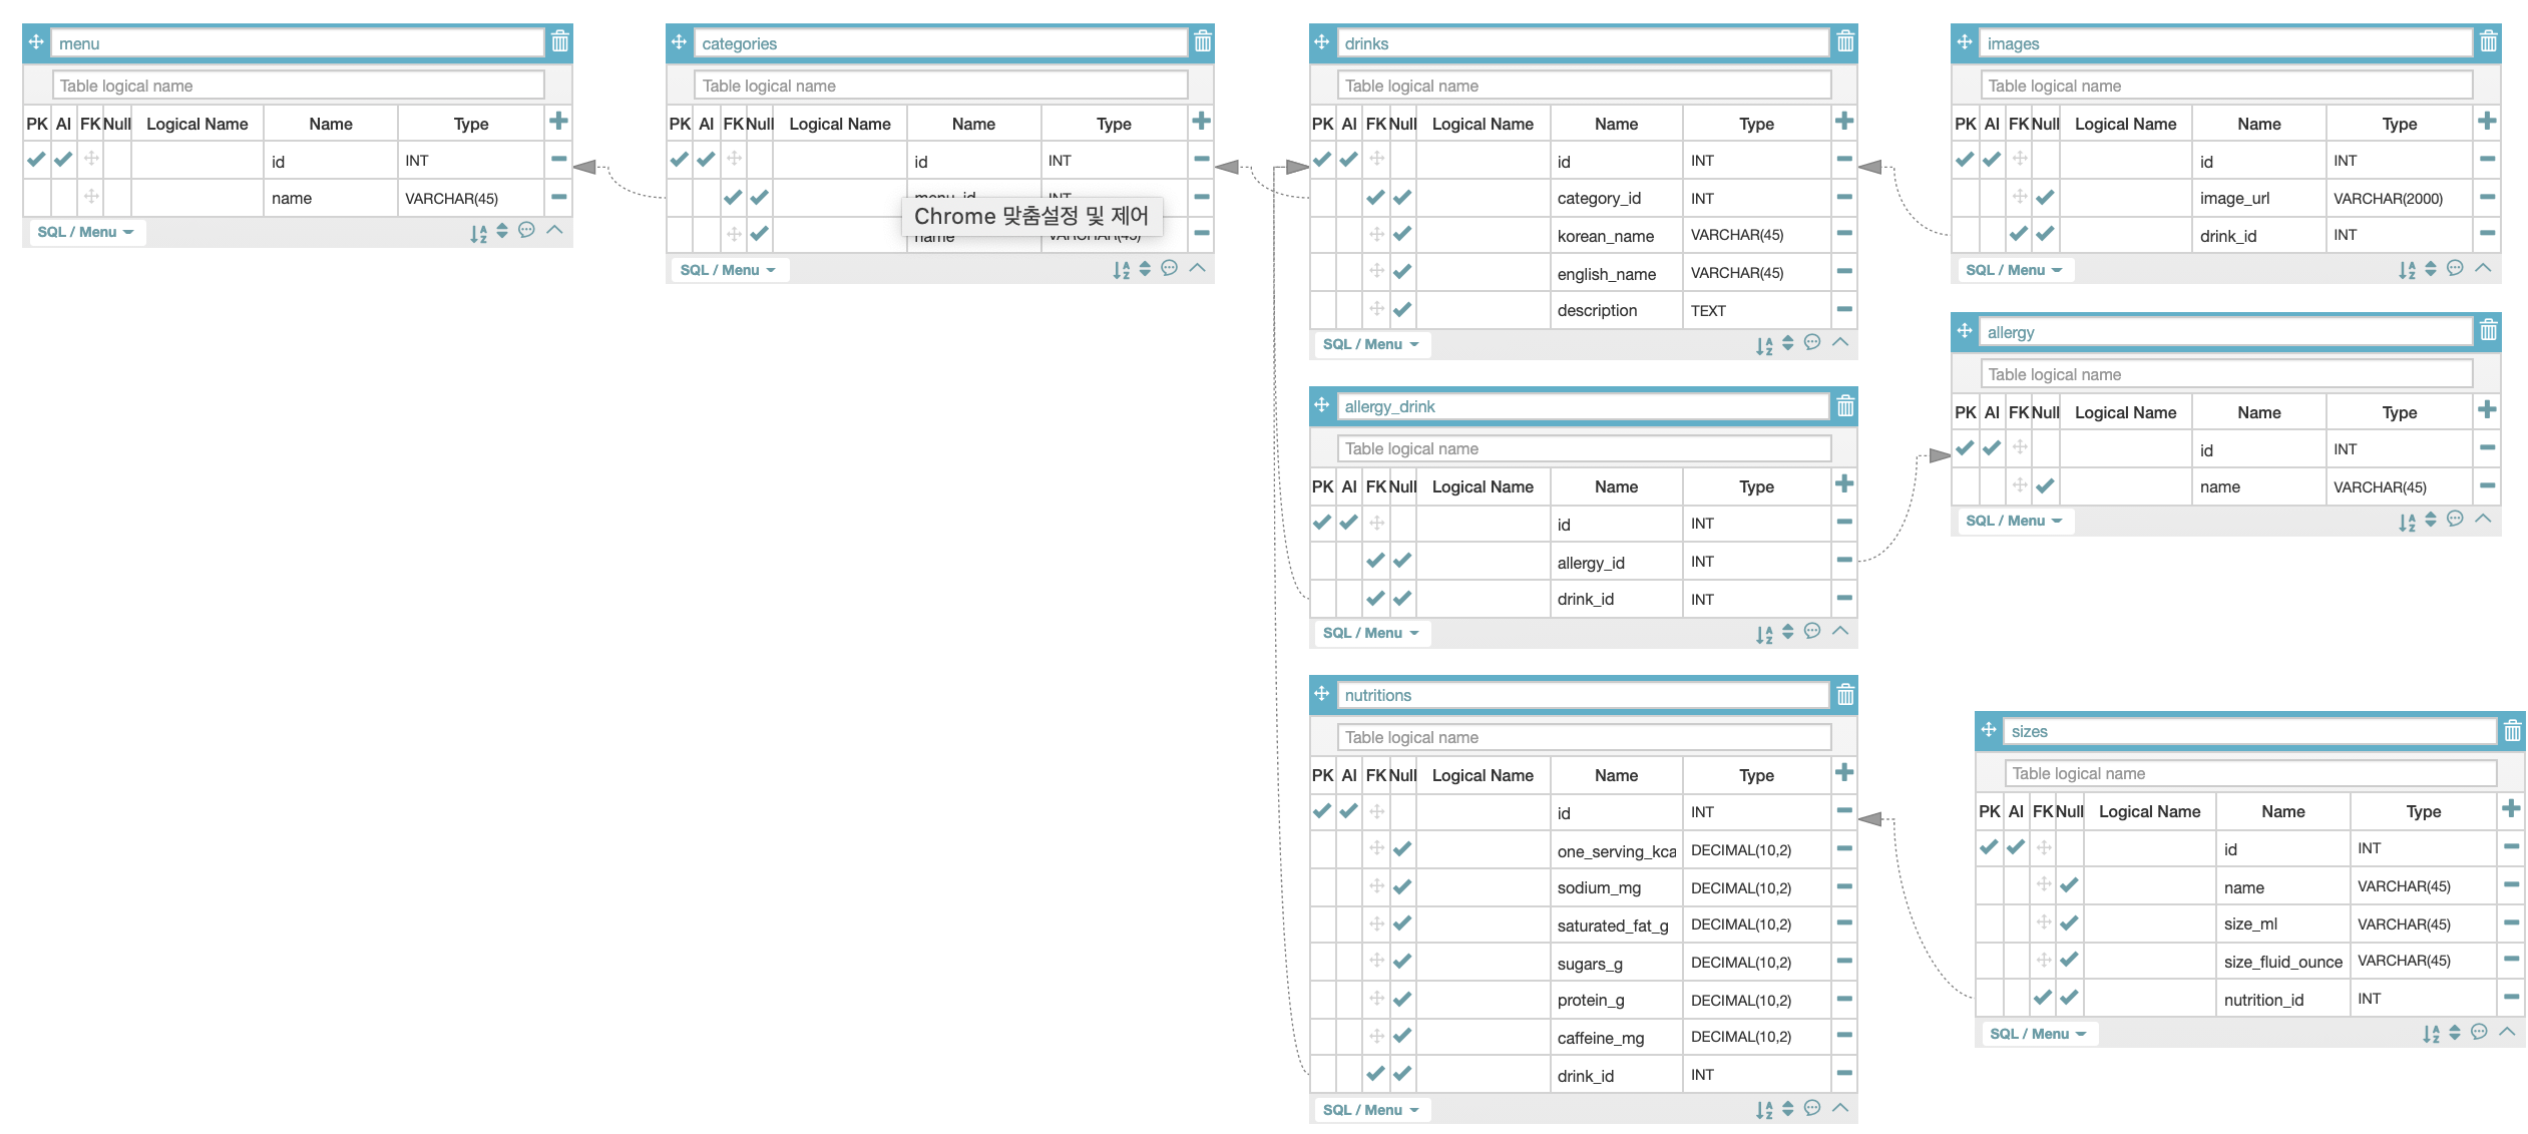Open SQL / Menu of allergy_drink table
The width and height of the screenshot is (2528, 1134).
(1370, 633)
